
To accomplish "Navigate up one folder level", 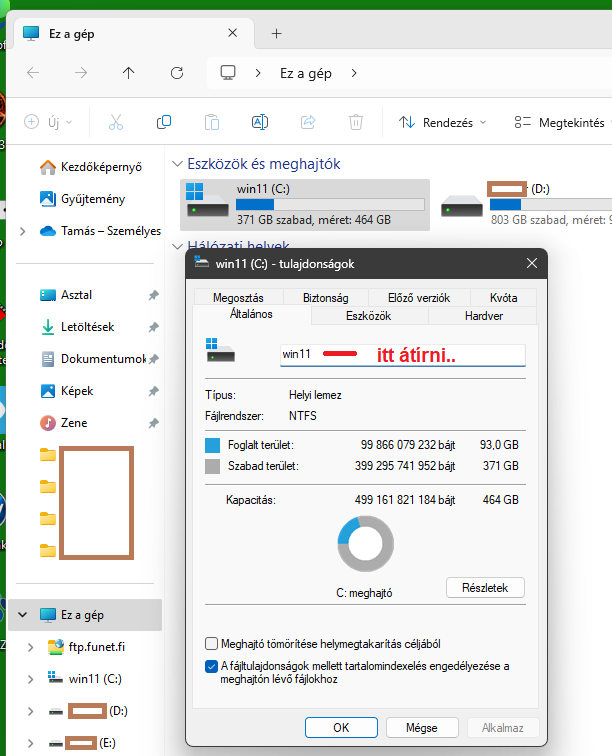I will pyautogui.click(x=128, y=73).
